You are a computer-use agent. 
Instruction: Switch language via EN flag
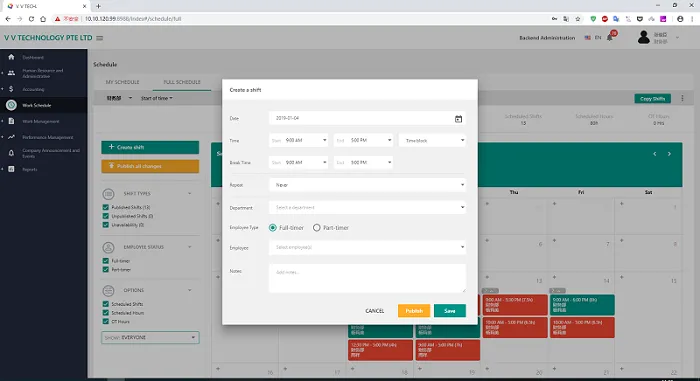(x=593, y=38)
